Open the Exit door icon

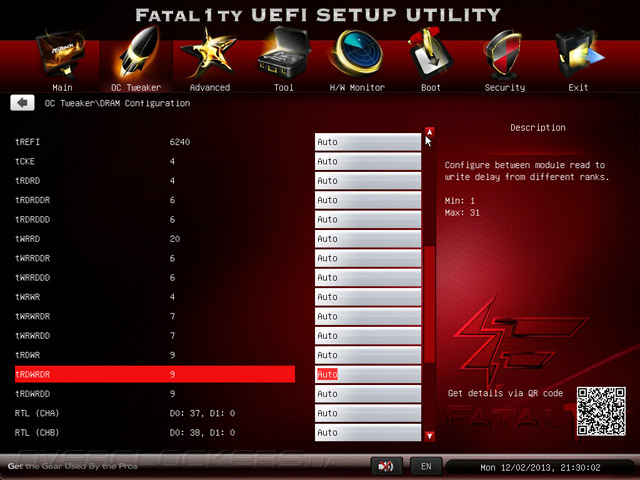578,54
